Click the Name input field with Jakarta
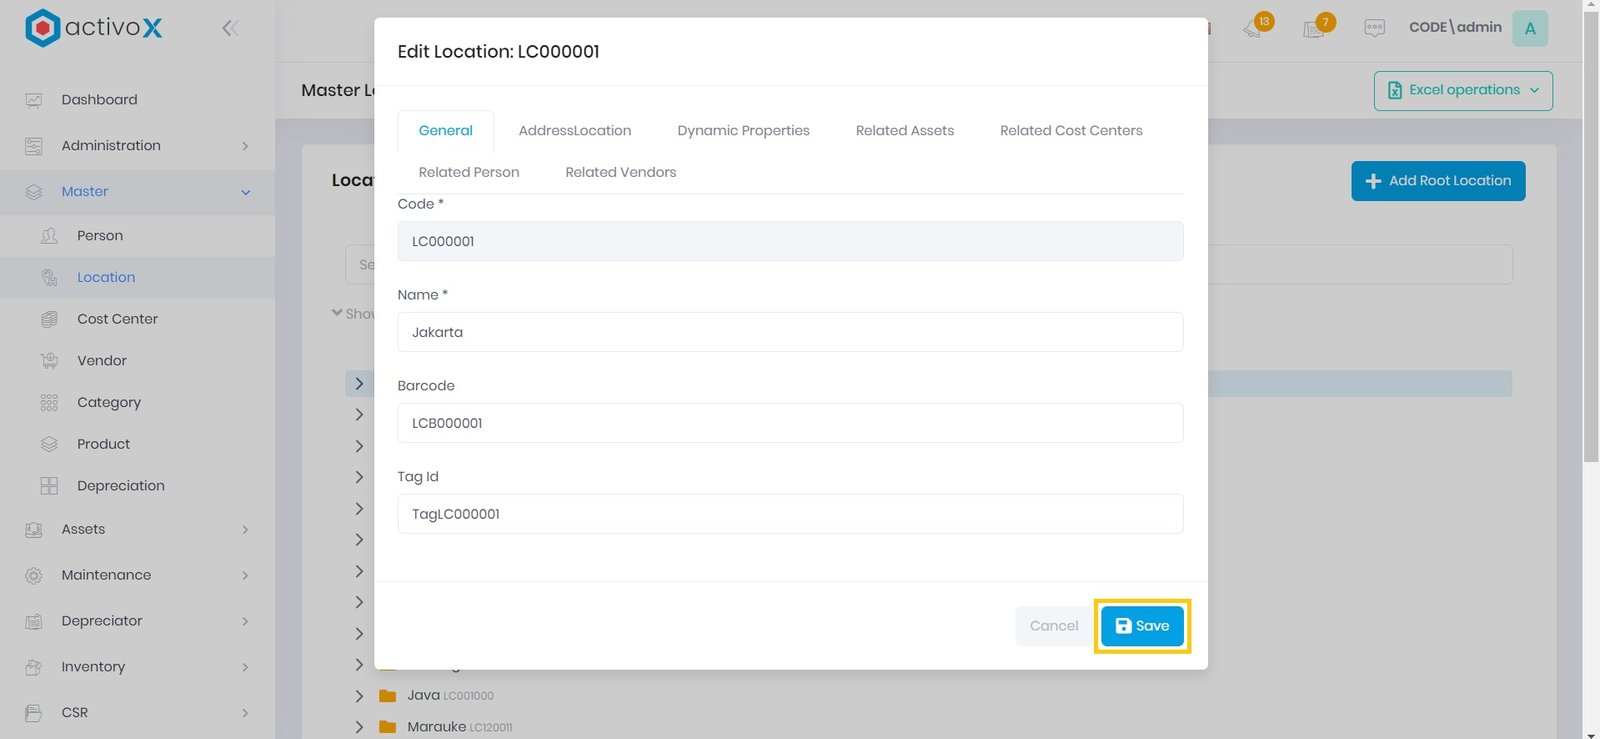Viewport: 1600px width, 739px height. pos(790,332)
